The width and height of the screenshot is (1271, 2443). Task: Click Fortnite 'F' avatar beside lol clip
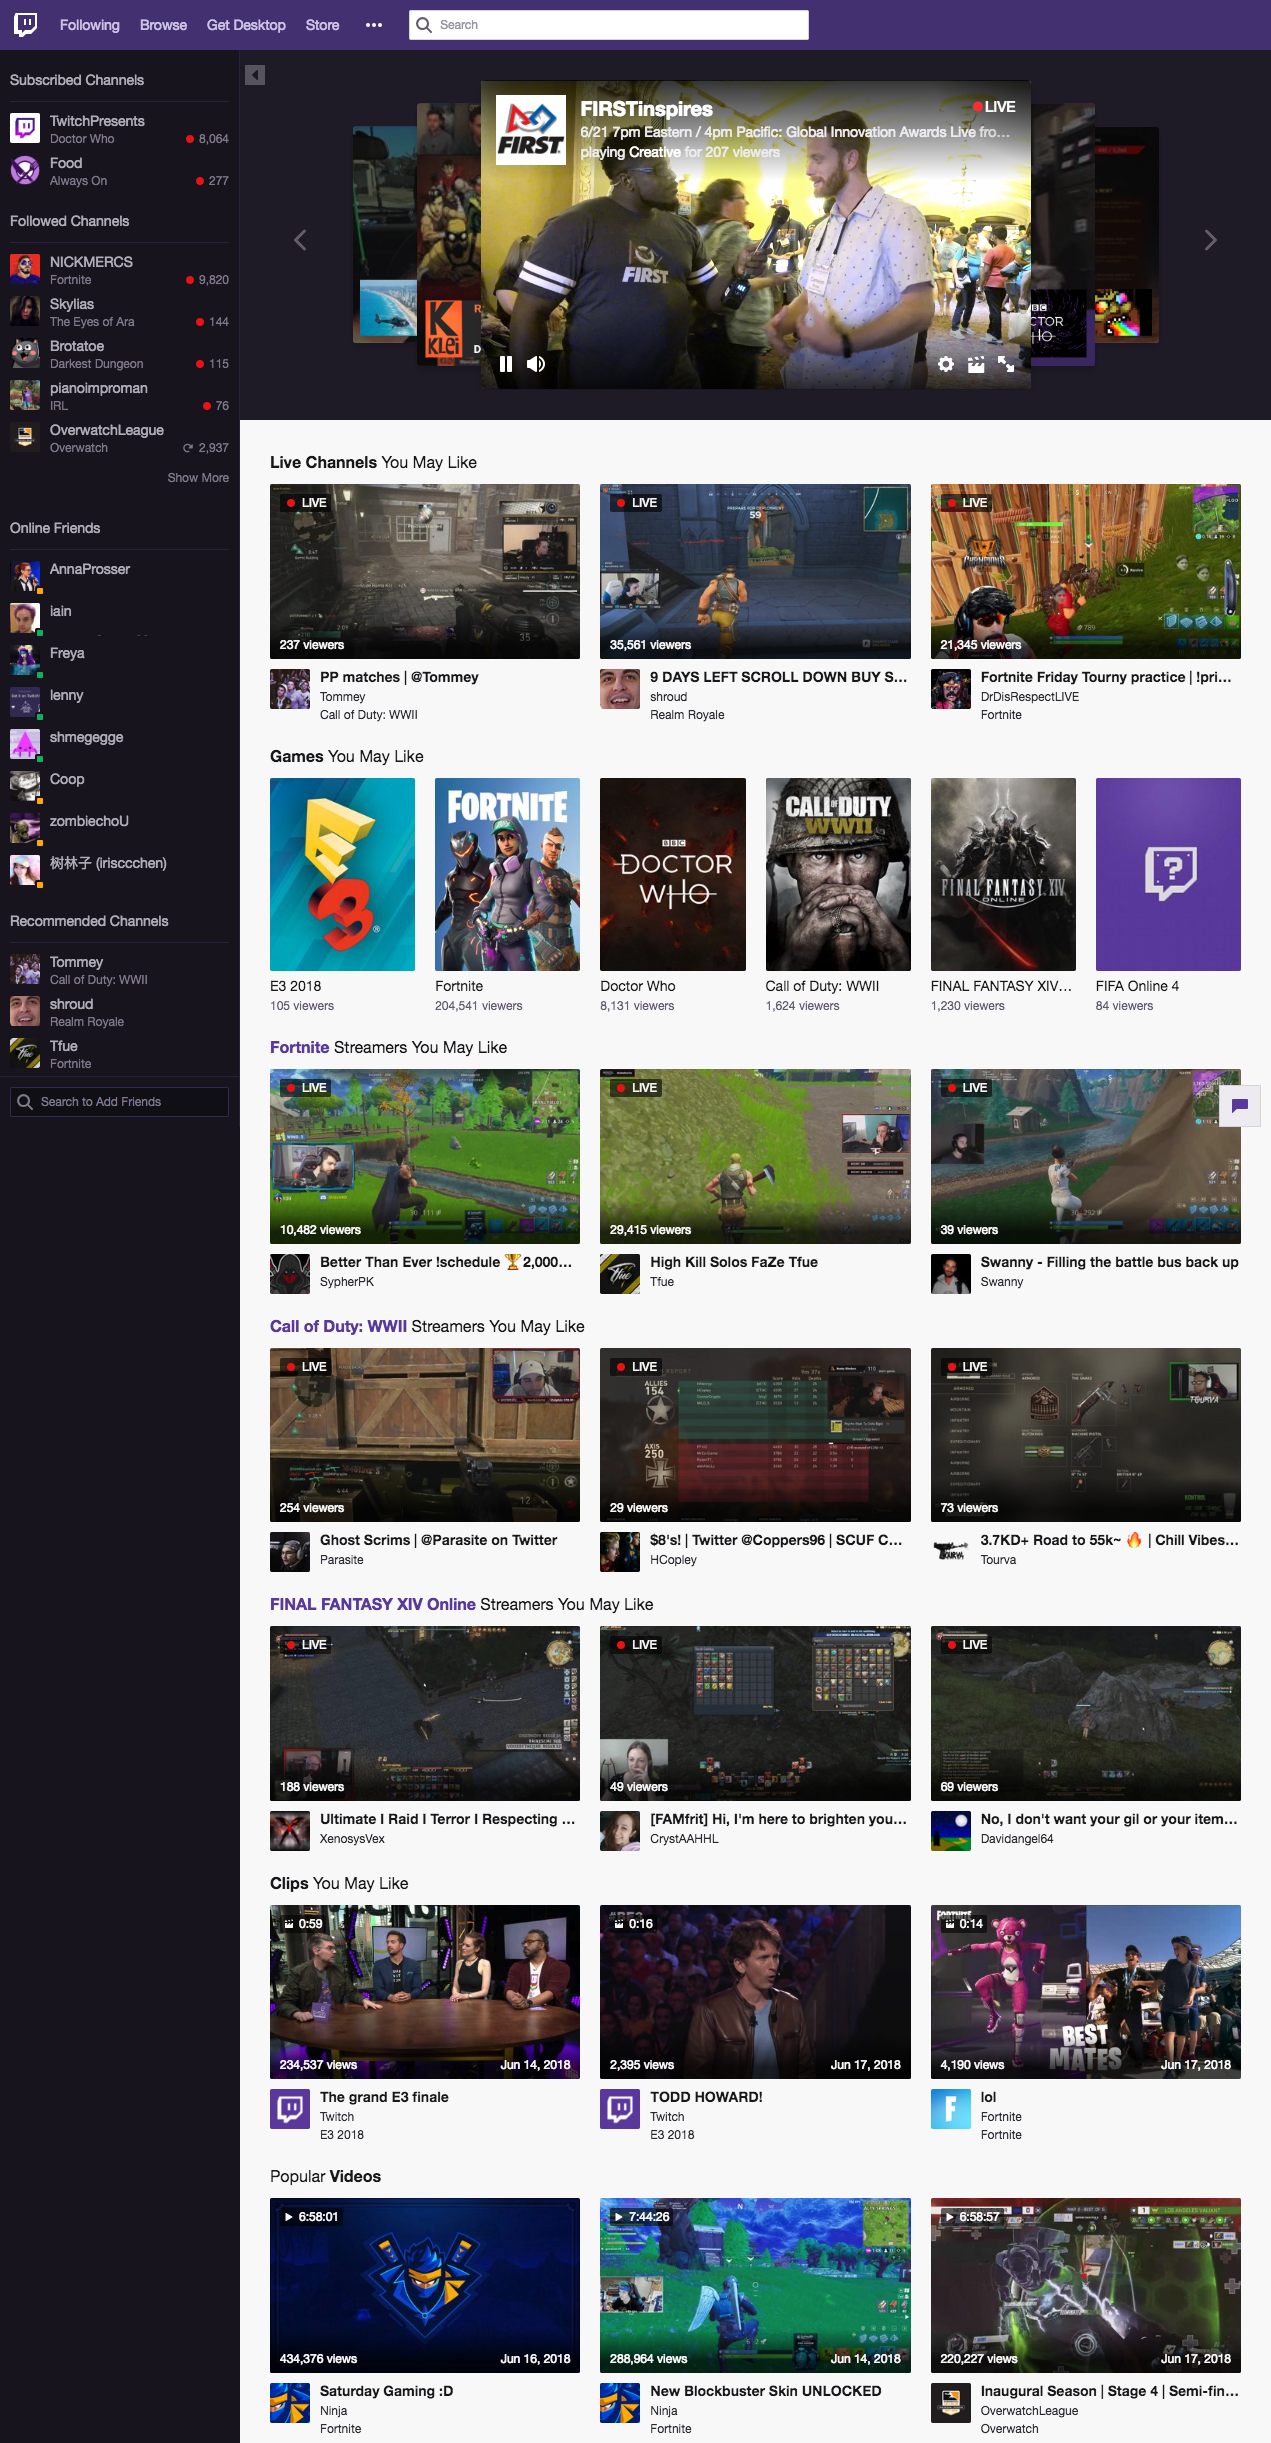click(x=951, y=2109)
